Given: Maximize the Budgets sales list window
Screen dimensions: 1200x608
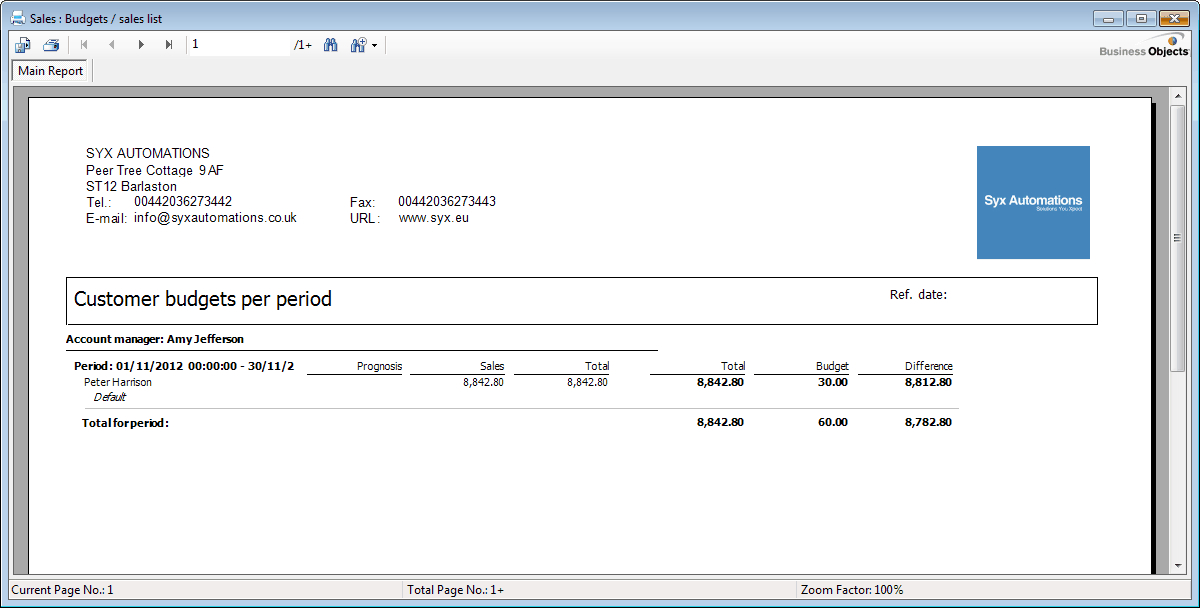Looking at the screenshot, I should pyautogui.click(x=1140, y=18).
